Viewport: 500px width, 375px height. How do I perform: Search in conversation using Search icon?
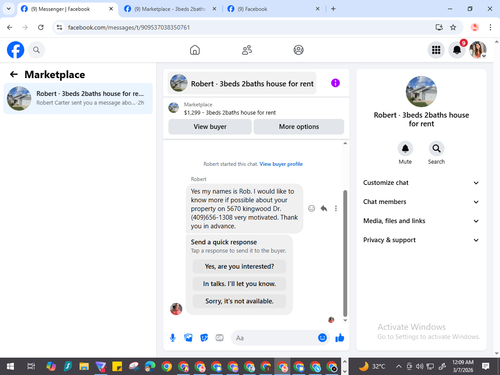(x=436, y=148)
